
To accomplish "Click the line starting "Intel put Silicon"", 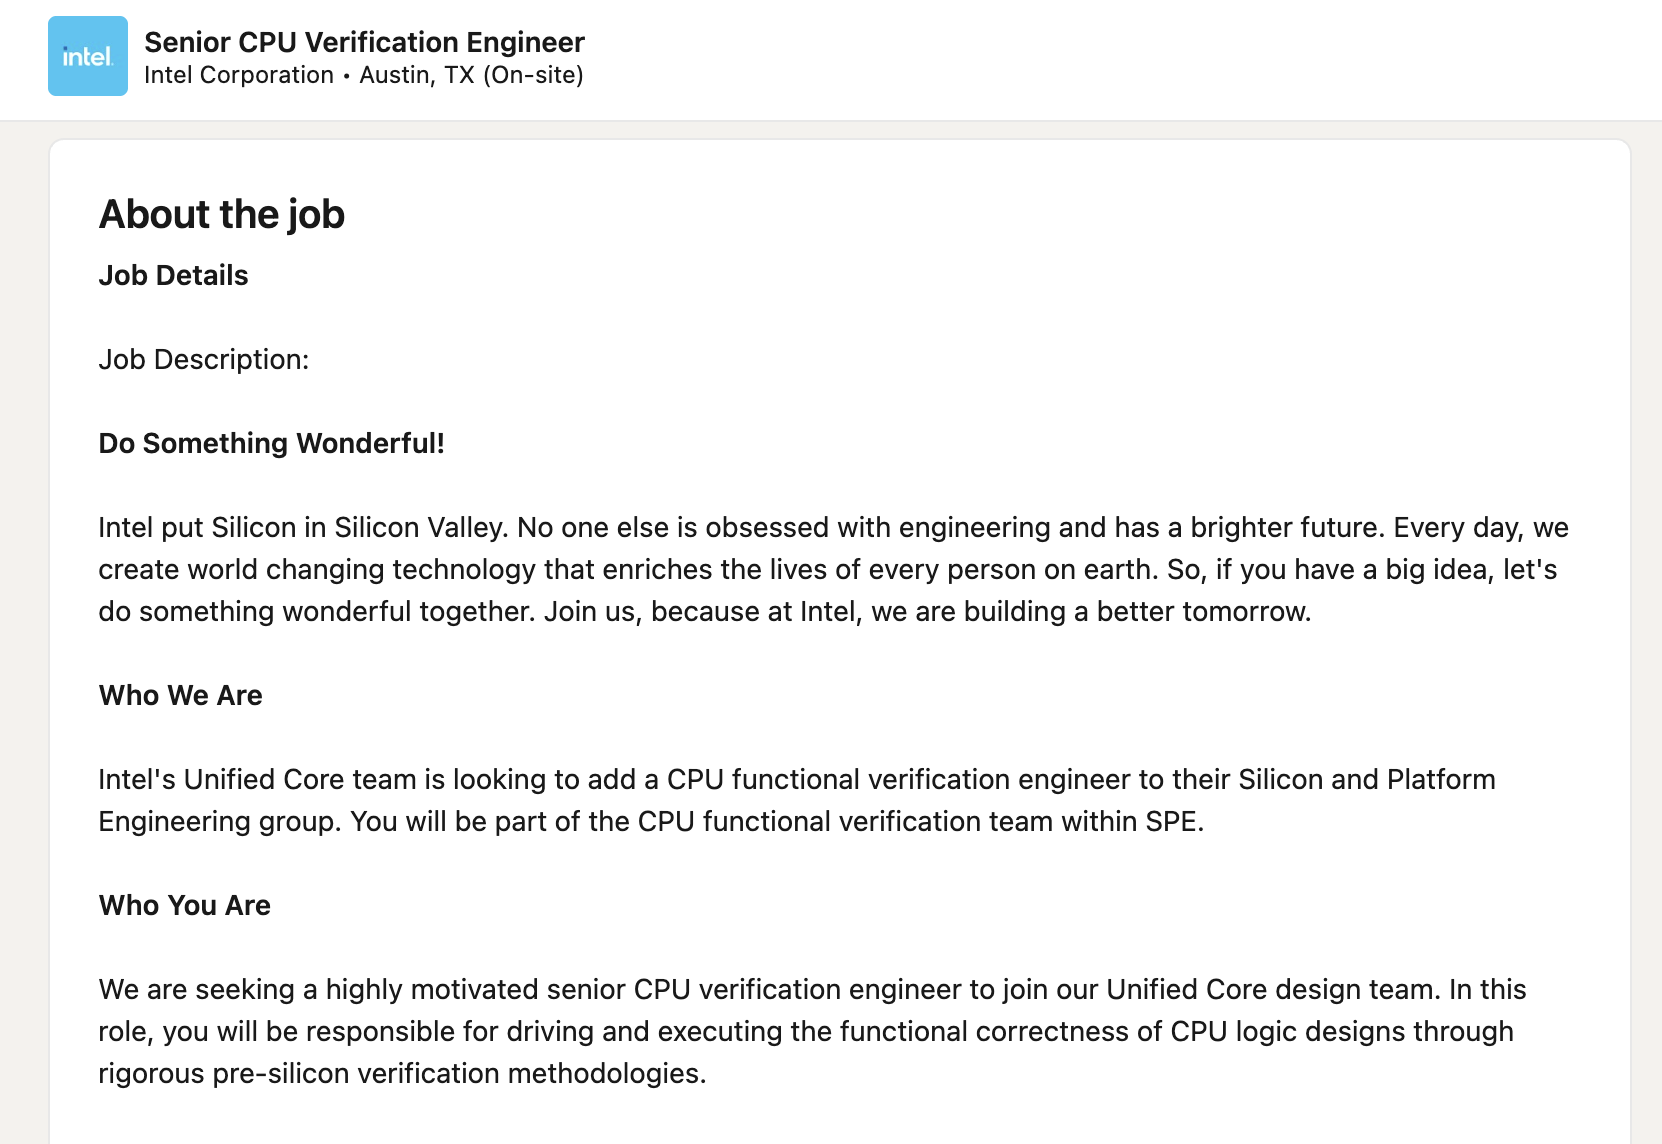I will point(833,527).
